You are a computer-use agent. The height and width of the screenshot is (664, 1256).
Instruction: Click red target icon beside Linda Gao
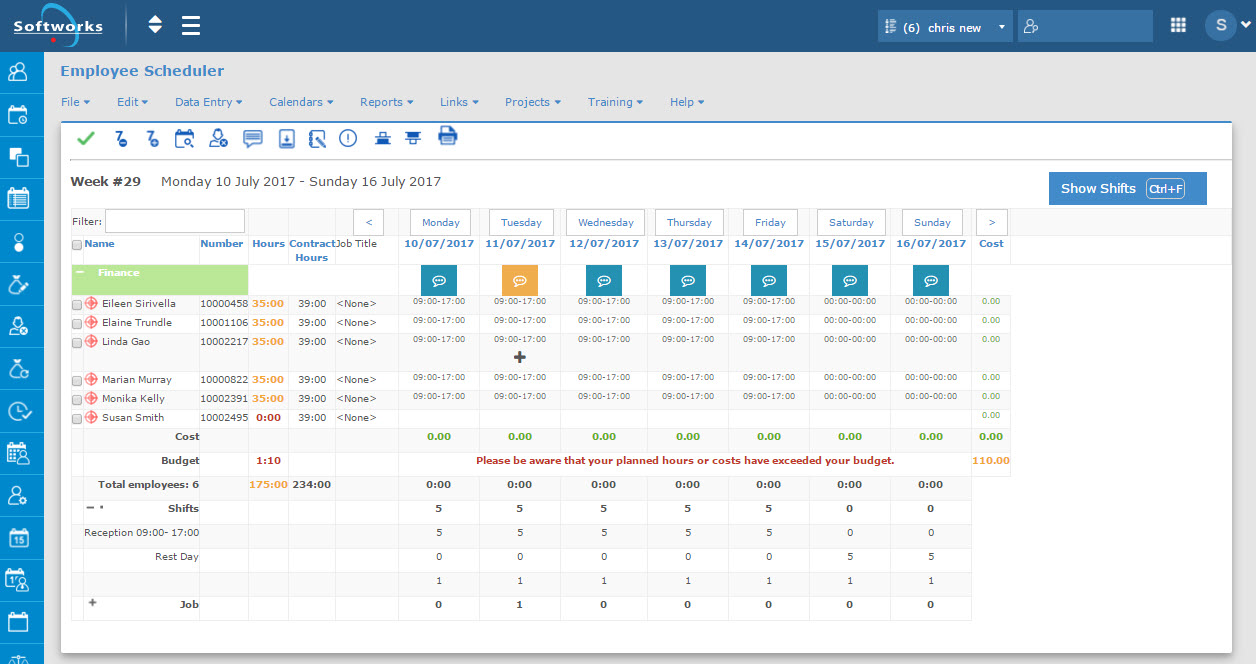point(91,342)
